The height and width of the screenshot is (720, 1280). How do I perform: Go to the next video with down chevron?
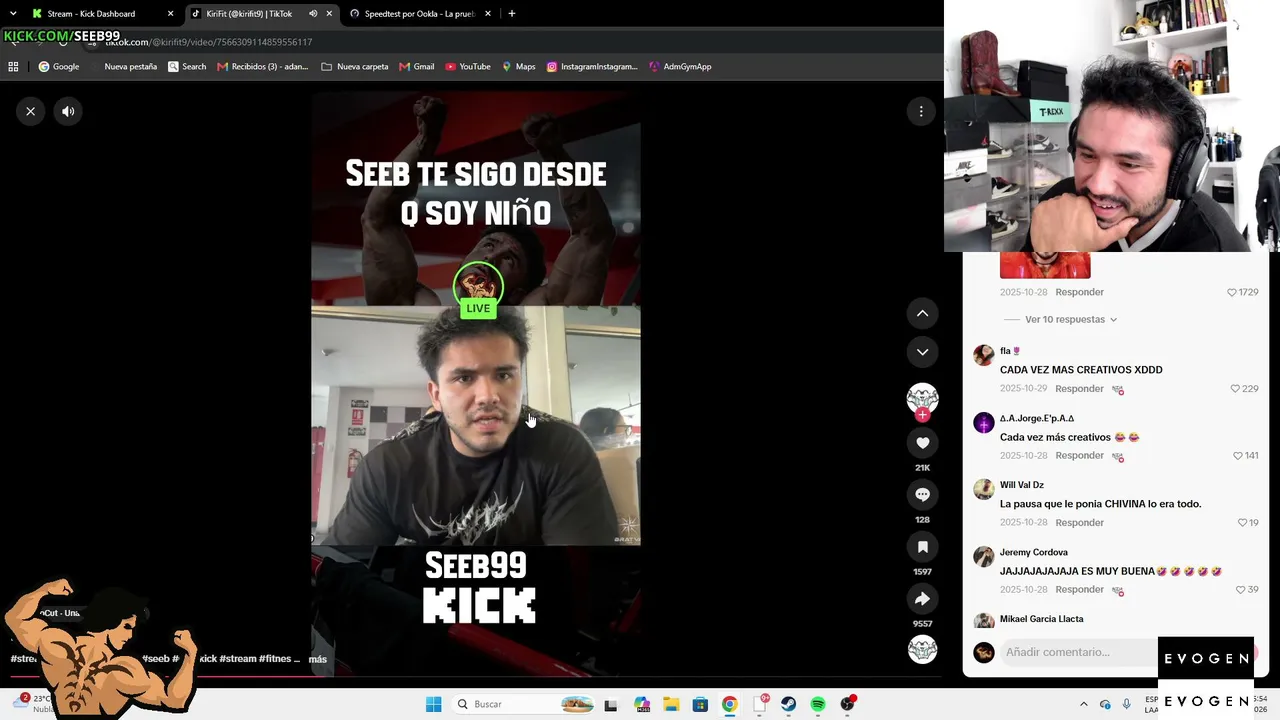pos(922,352)
